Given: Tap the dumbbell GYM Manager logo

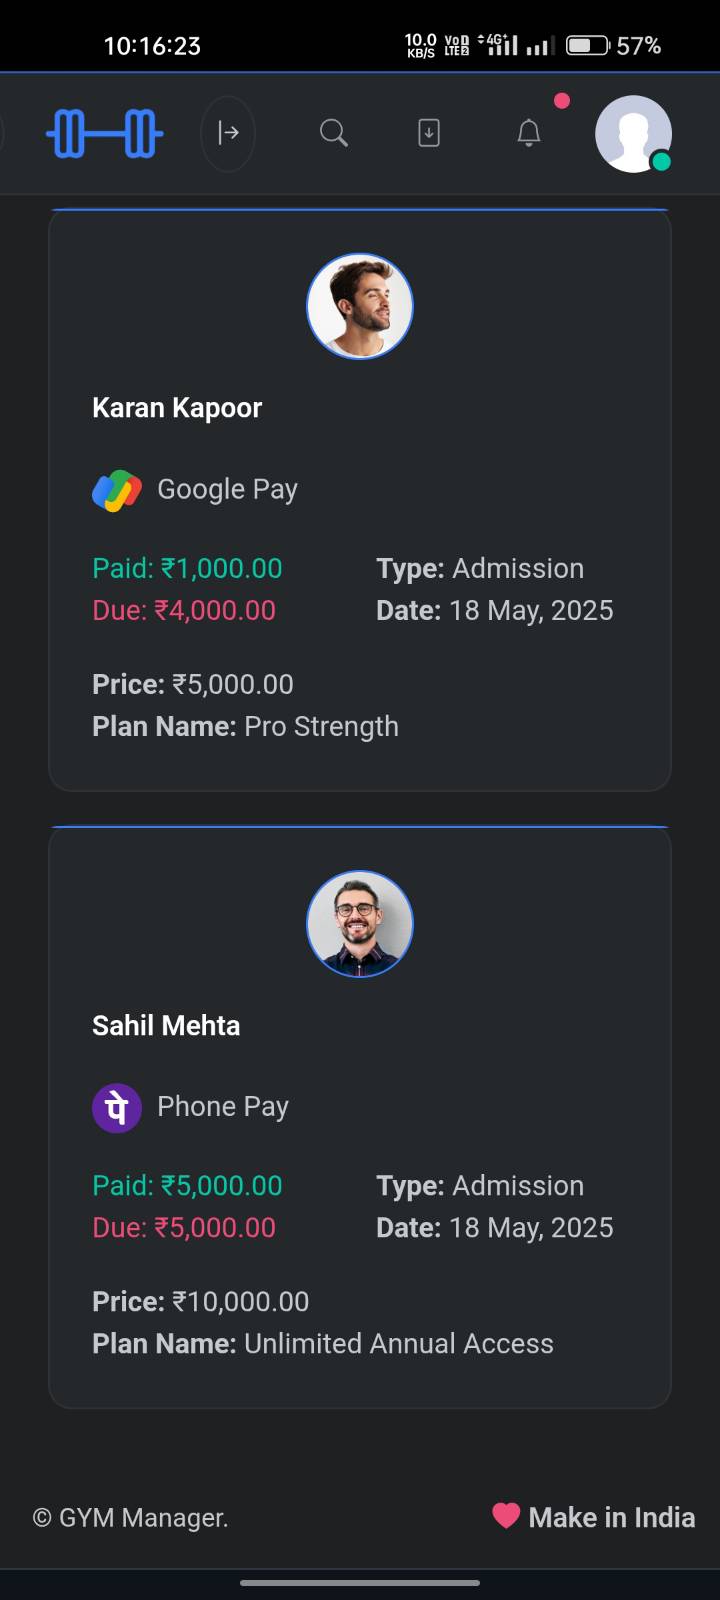Looking at the screenshot, I should pyautogui.click(x=105, y=133).
